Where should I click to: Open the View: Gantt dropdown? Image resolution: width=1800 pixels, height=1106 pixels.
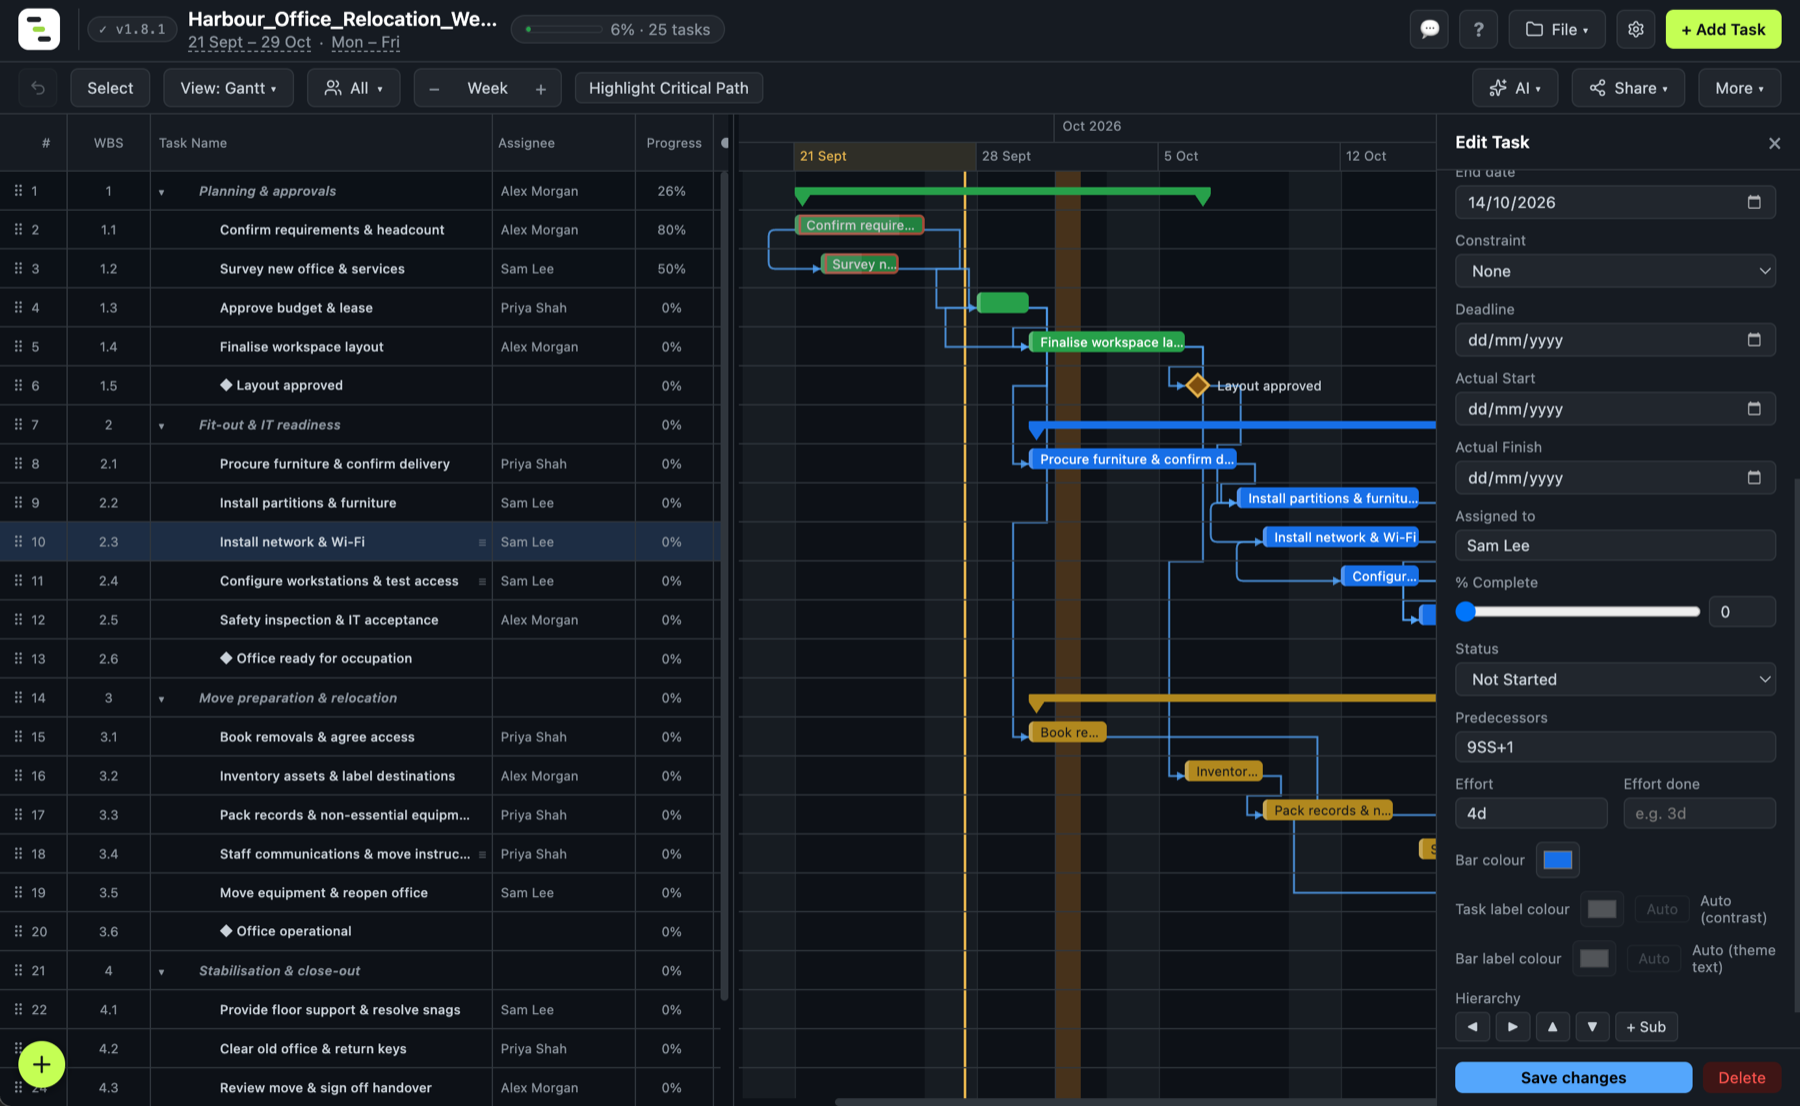228,88
